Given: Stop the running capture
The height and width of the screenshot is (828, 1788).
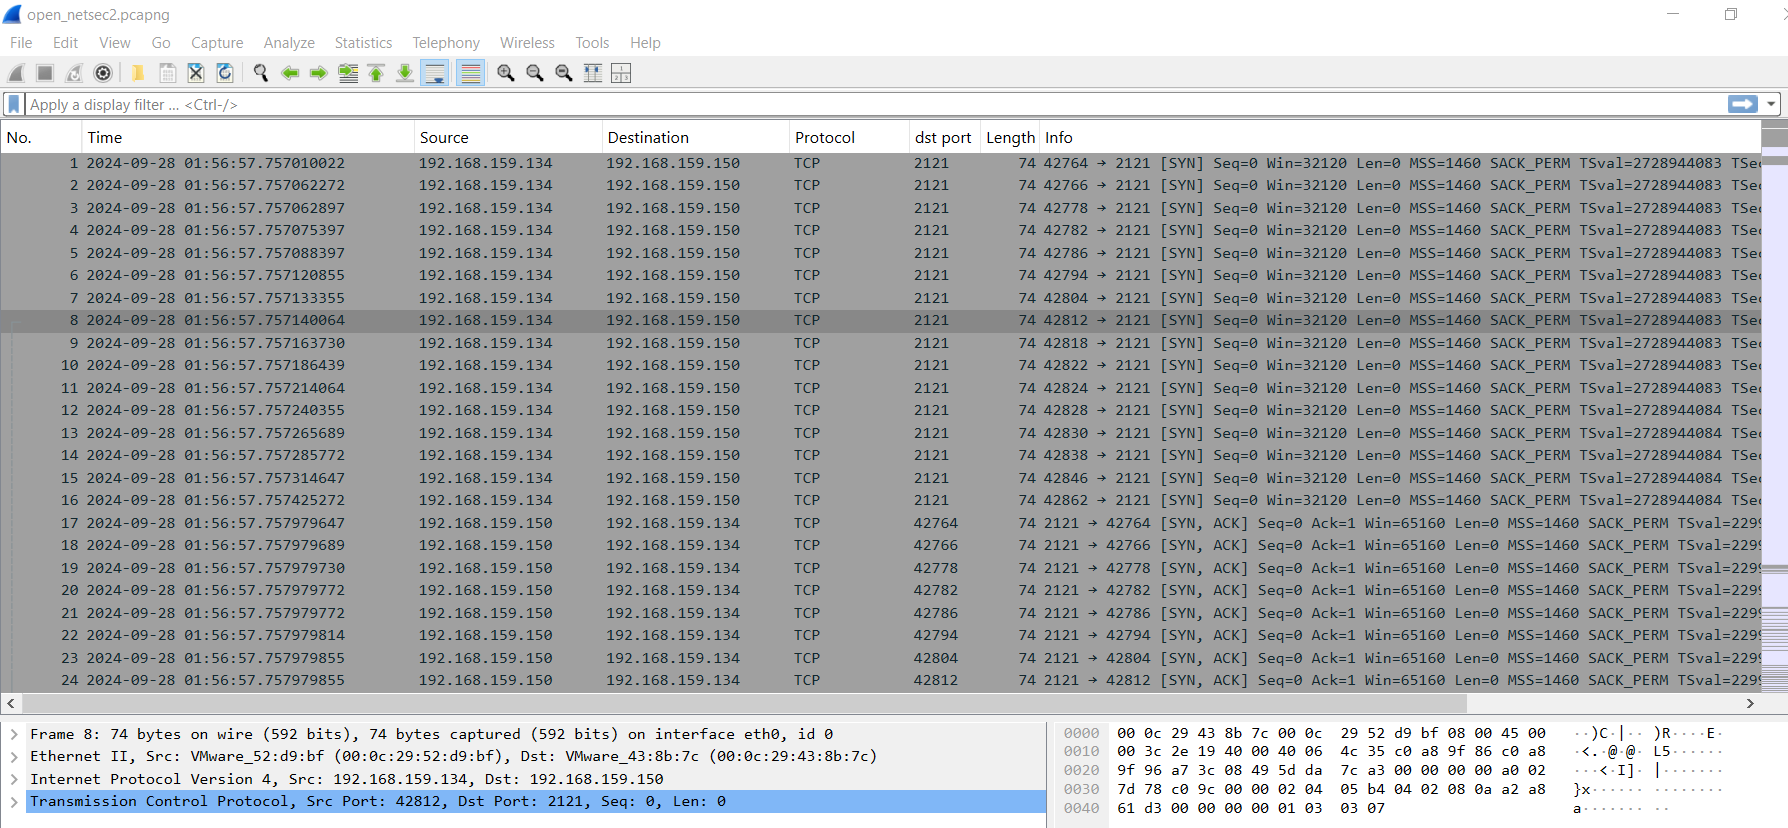Looking at the screenshot, I should pyautogui.click(x=45, y=73).
